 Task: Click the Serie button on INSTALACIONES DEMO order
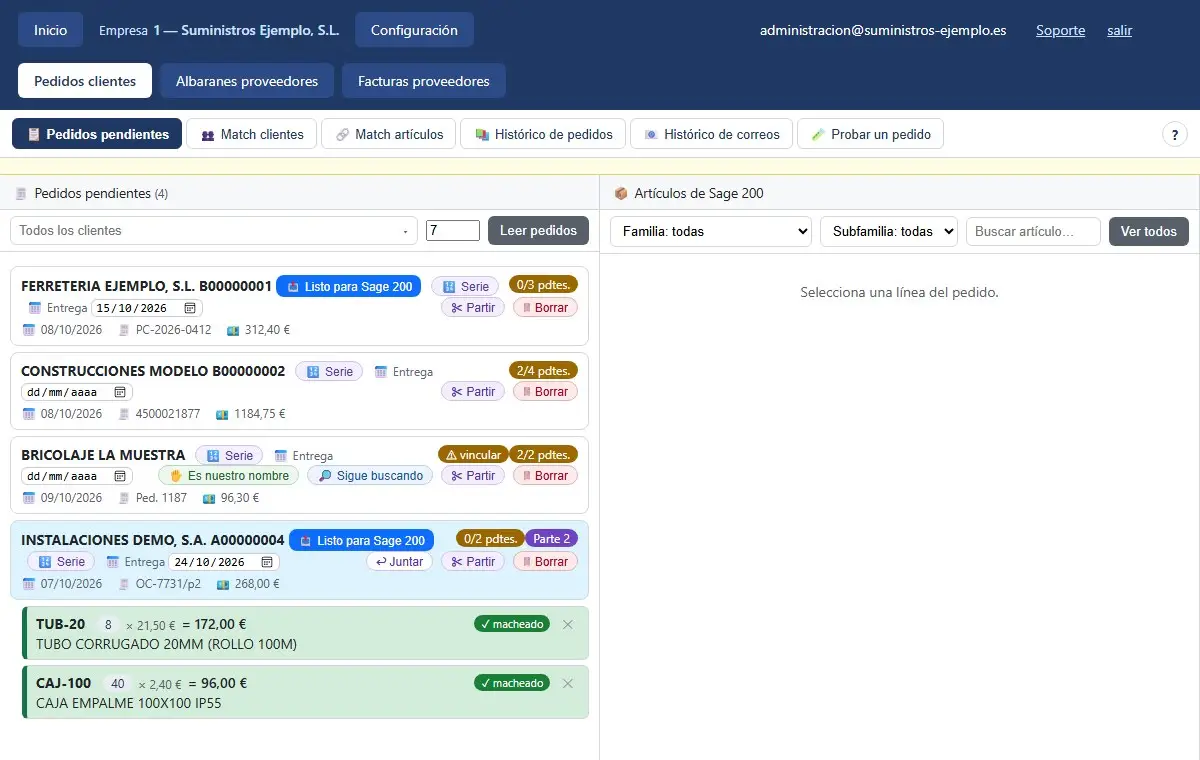61,562
